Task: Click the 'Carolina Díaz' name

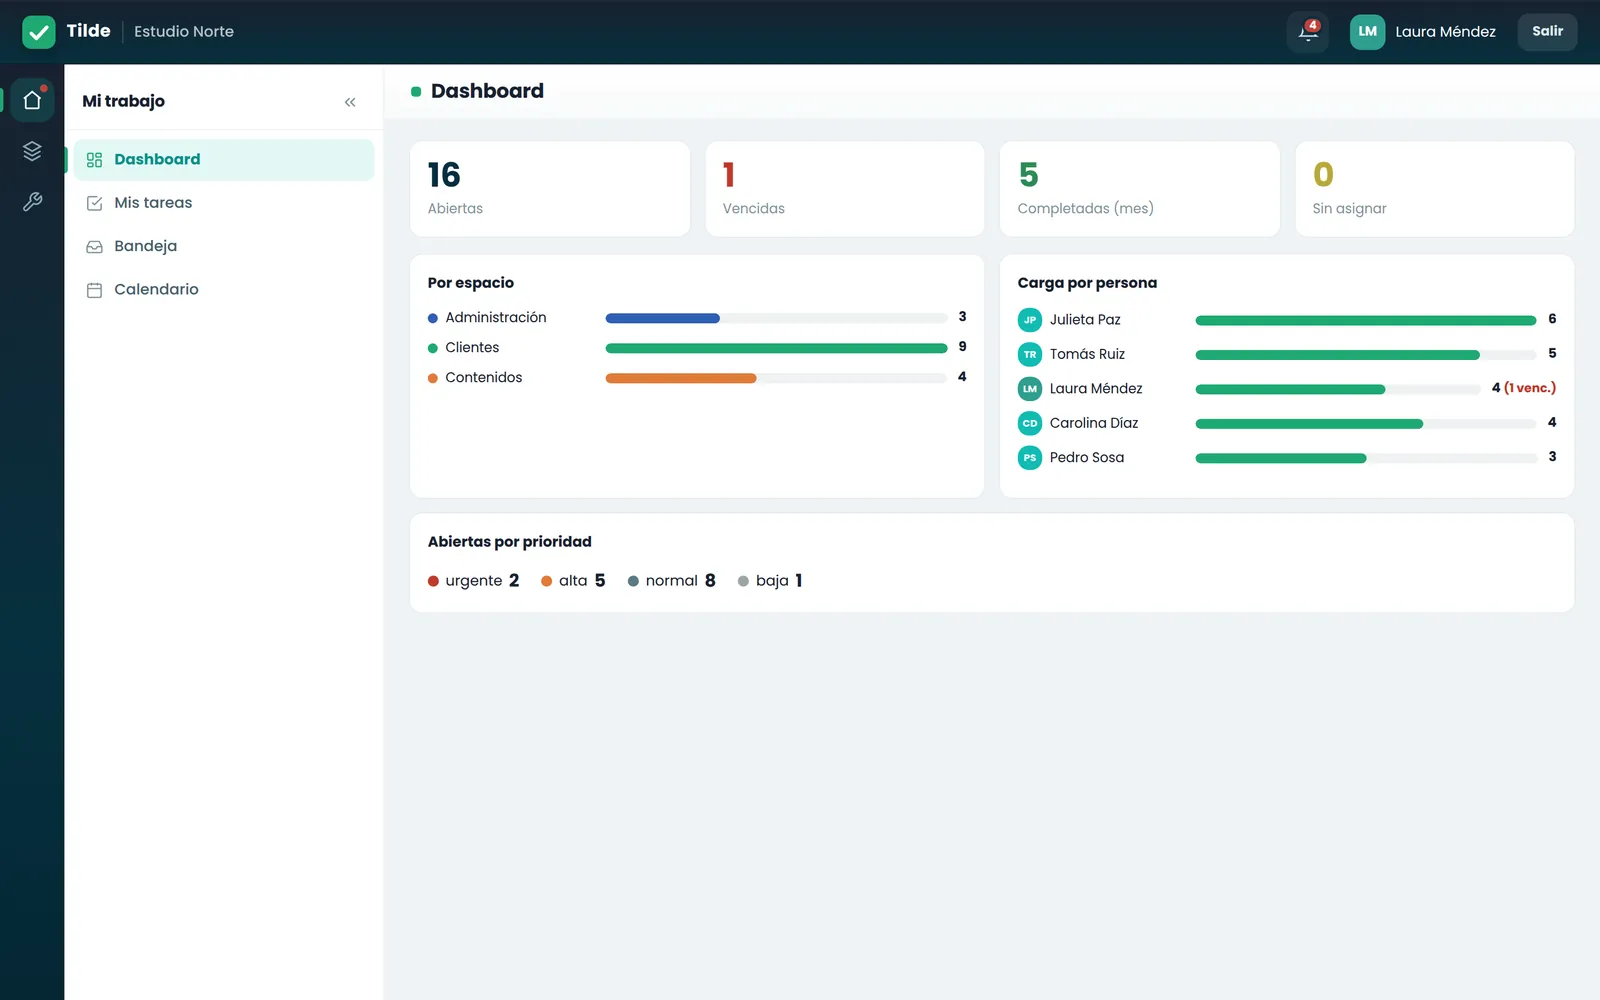Action: [x=1094, y=423]
